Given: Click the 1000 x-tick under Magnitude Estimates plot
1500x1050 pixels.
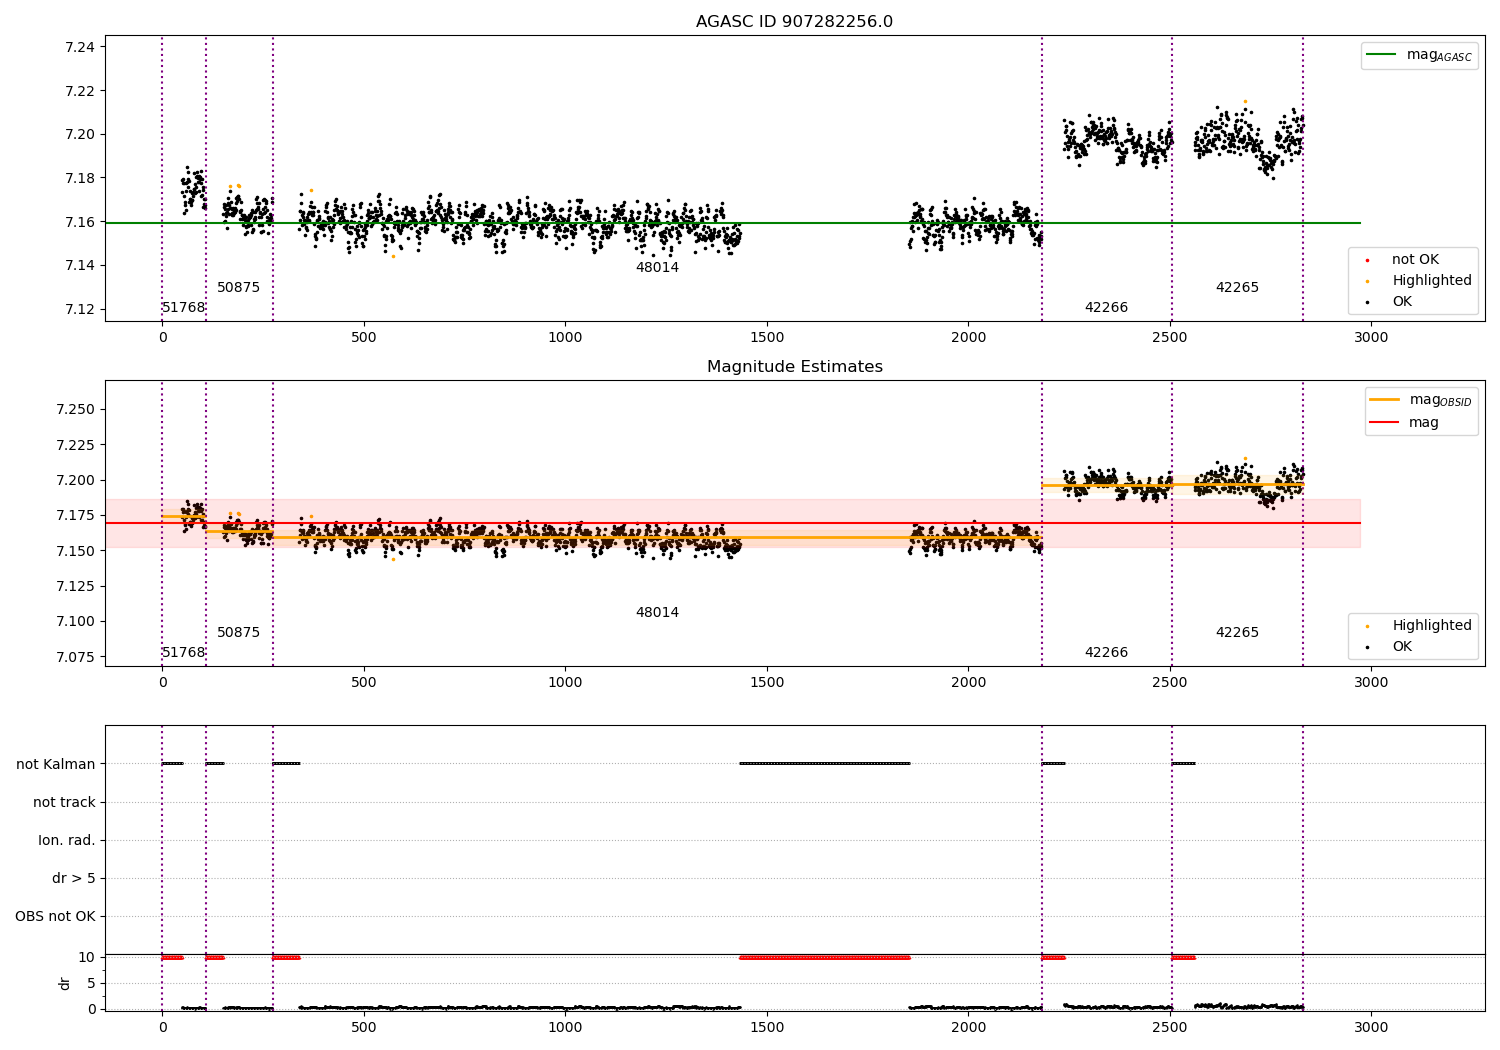Looking at the screenshot, I should [565, 683].
